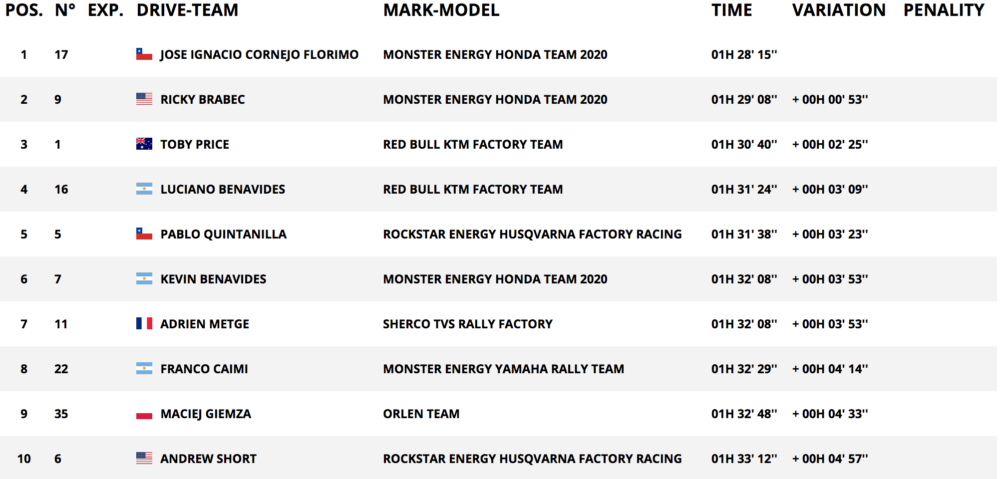This screenshot has height=479, width=1000.
Task: Click the Chile flag beside Jose Ignacio Cornejo
Action: 144,54
